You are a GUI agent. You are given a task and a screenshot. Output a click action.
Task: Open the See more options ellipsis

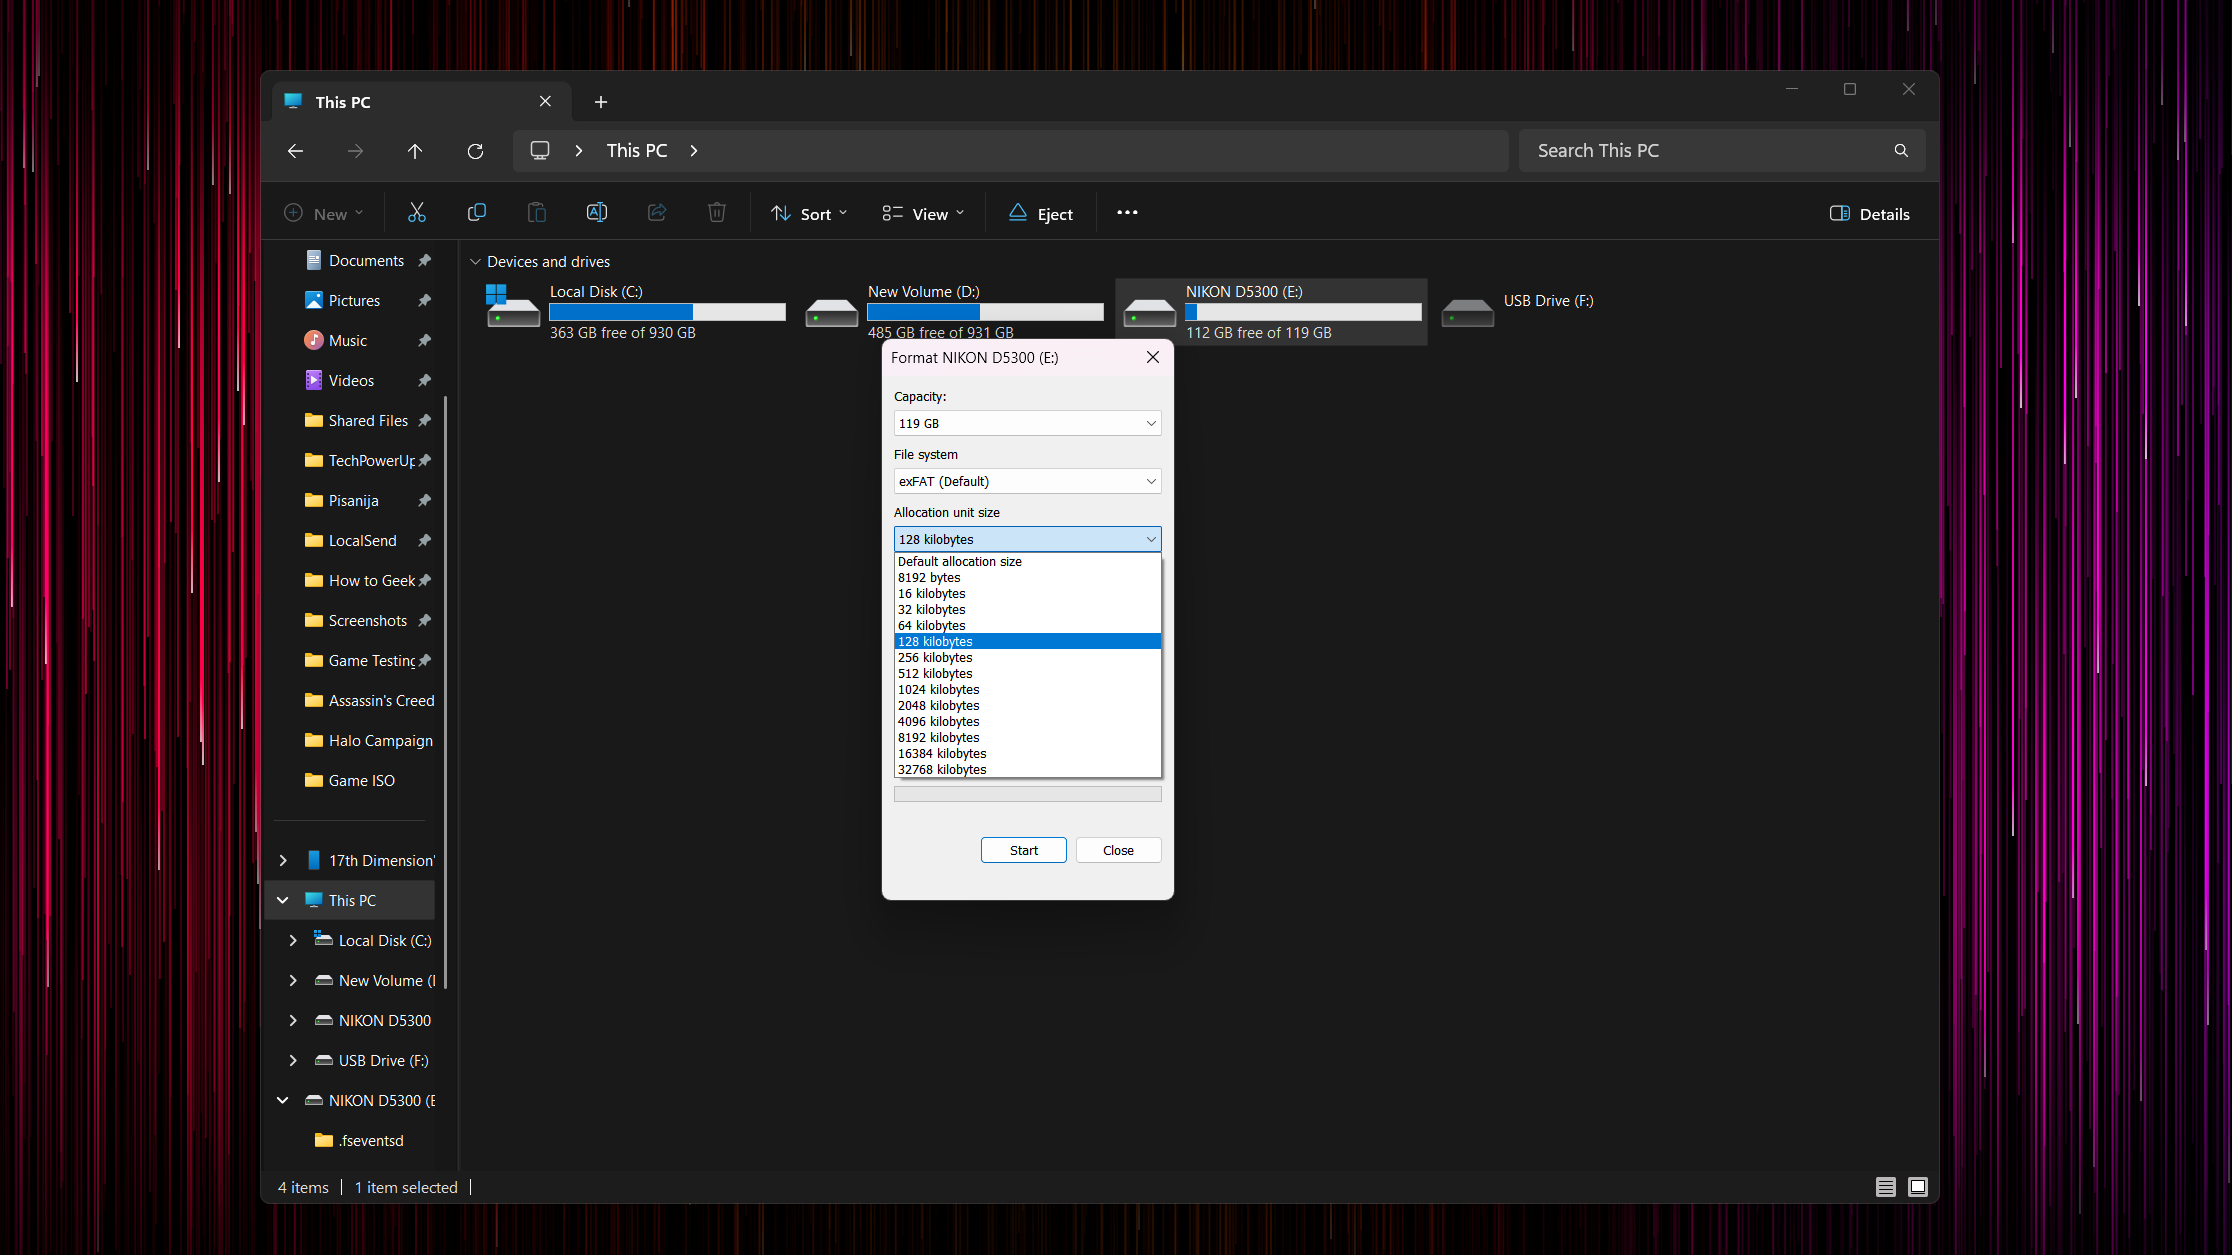[x=1127, y=213]
